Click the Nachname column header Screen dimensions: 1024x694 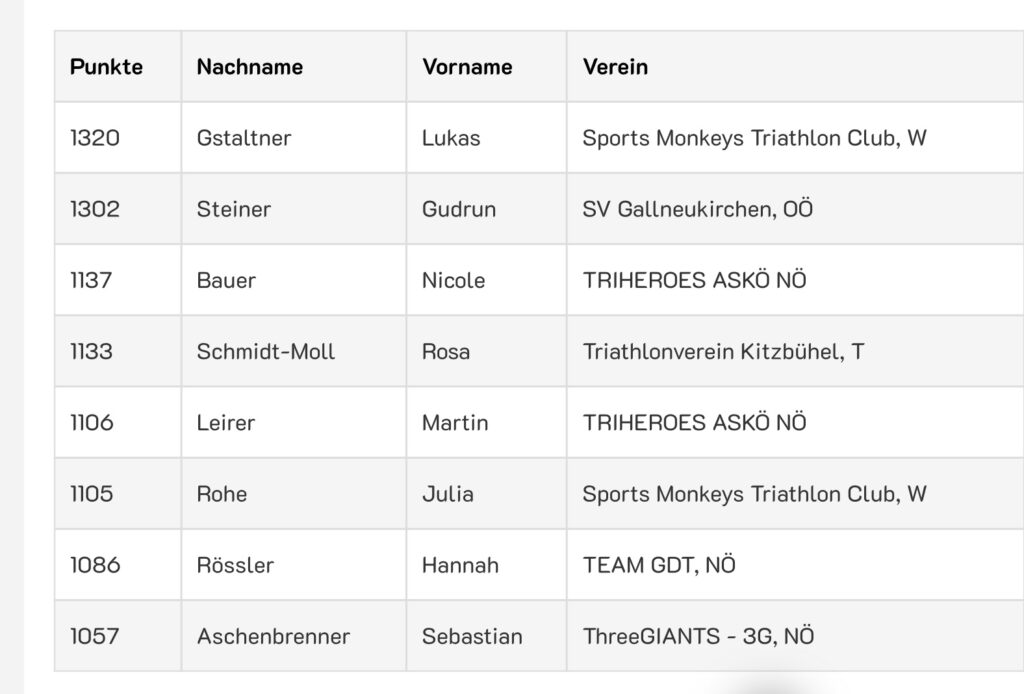(x=249, y=67)
